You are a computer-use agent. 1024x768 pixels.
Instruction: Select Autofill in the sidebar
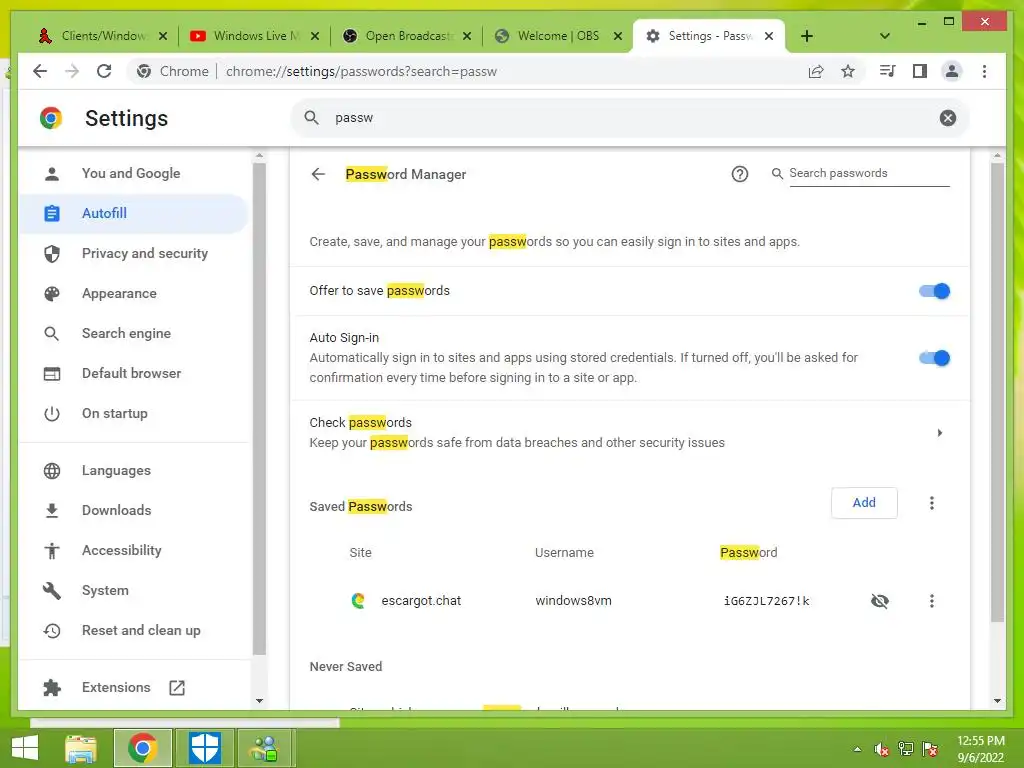[x=134, y=213]
